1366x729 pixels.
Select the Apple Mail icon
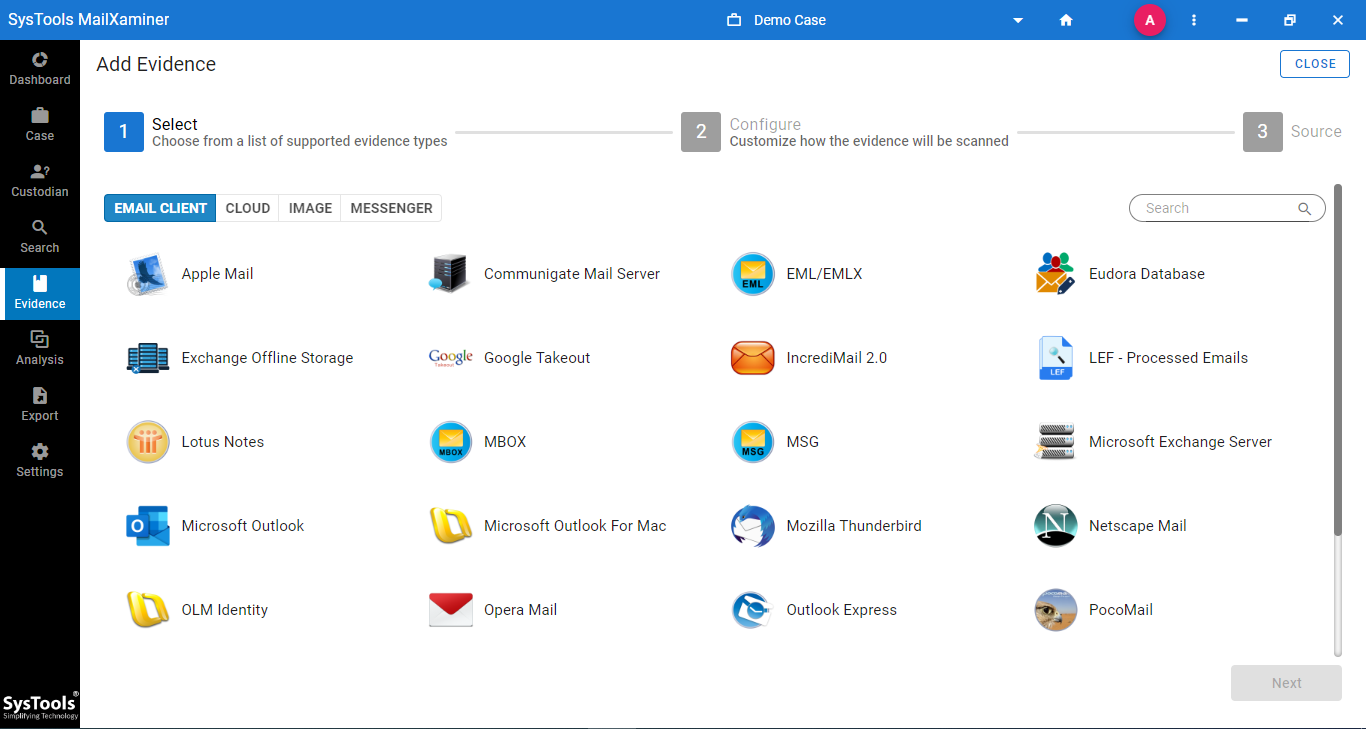click(148, 274)
